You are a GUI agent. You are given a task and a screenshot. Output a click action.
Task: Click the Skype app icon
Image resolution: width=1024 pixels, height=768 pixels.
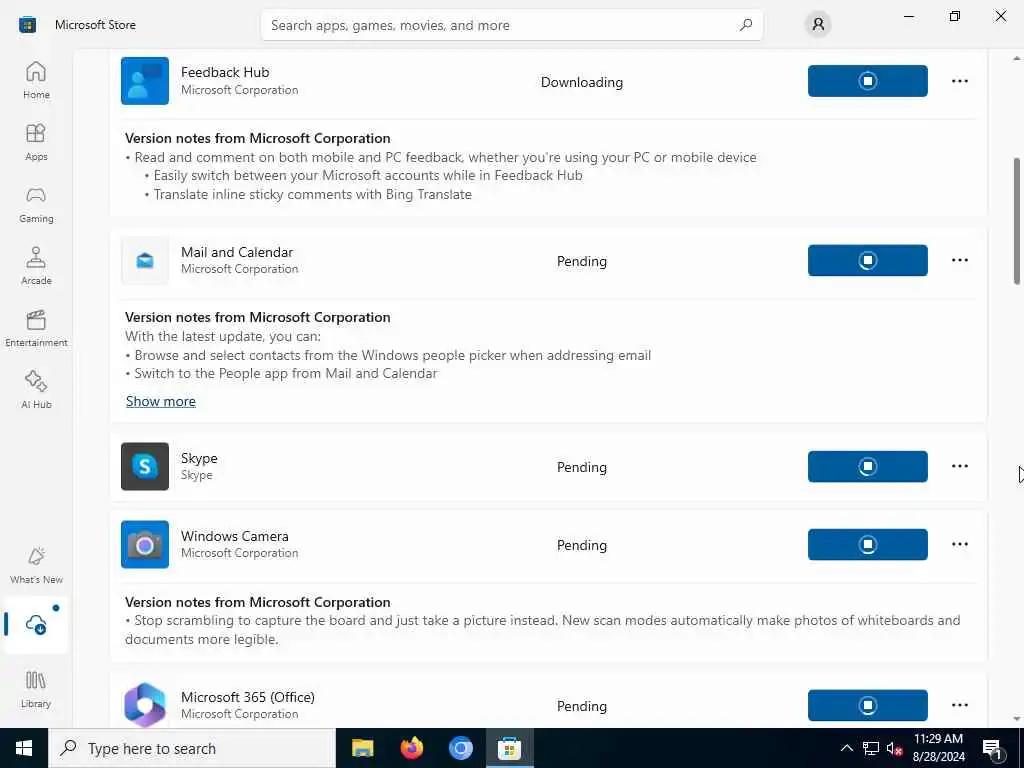145,466
